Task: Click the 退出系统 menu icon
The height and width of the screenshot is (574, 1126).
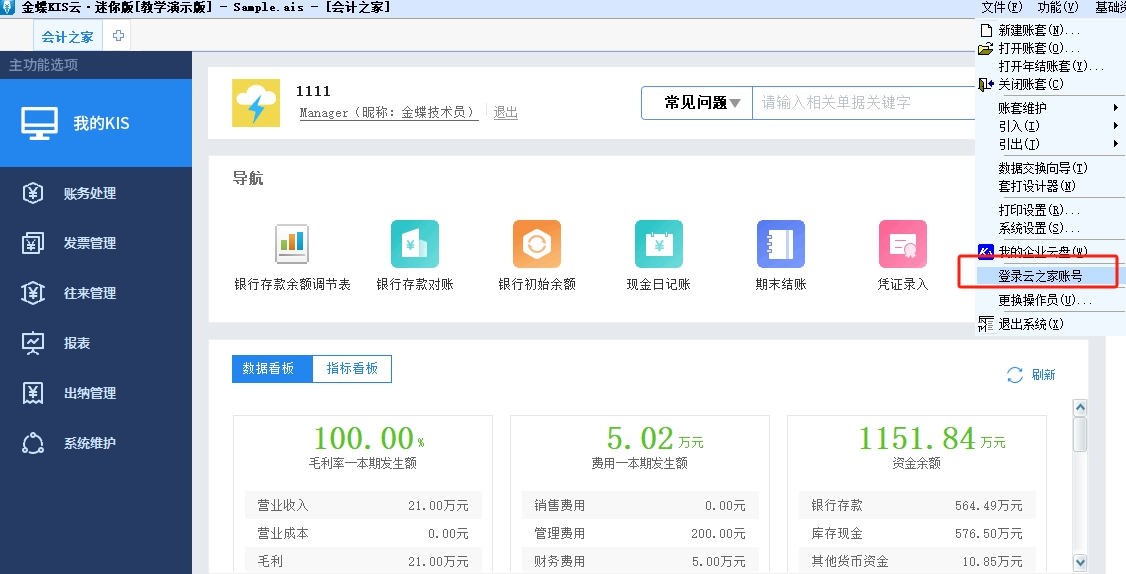Action: click(x=986, y=324)
